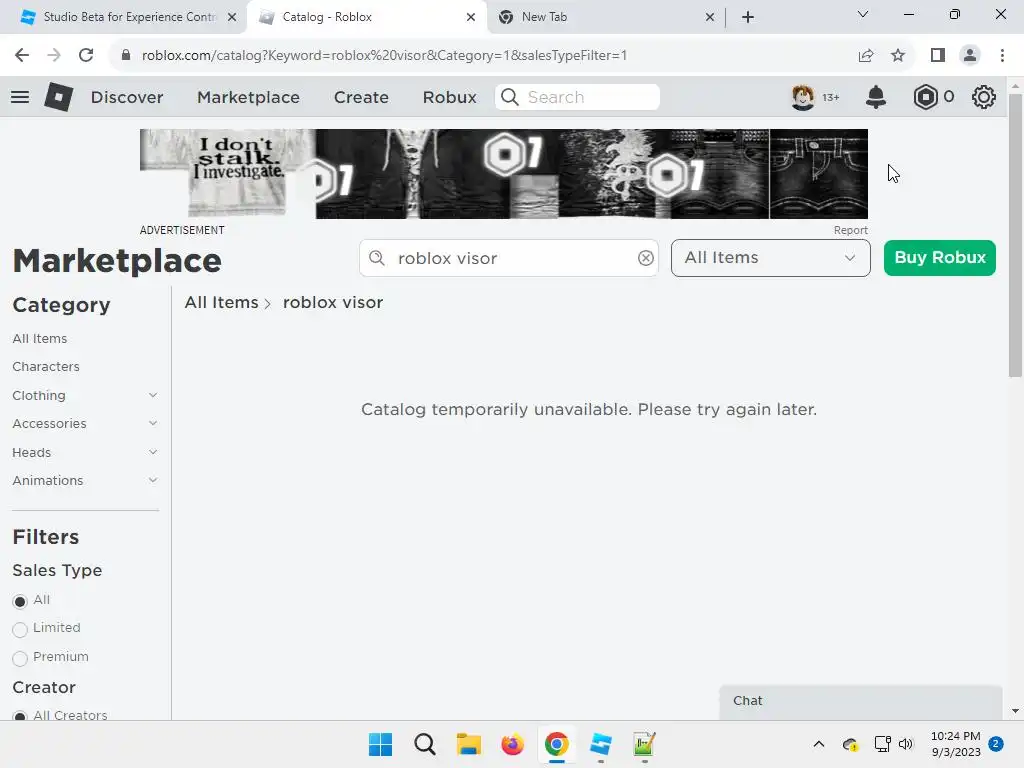
Task: Open the Robux nav item
Action: coord(449,97)
